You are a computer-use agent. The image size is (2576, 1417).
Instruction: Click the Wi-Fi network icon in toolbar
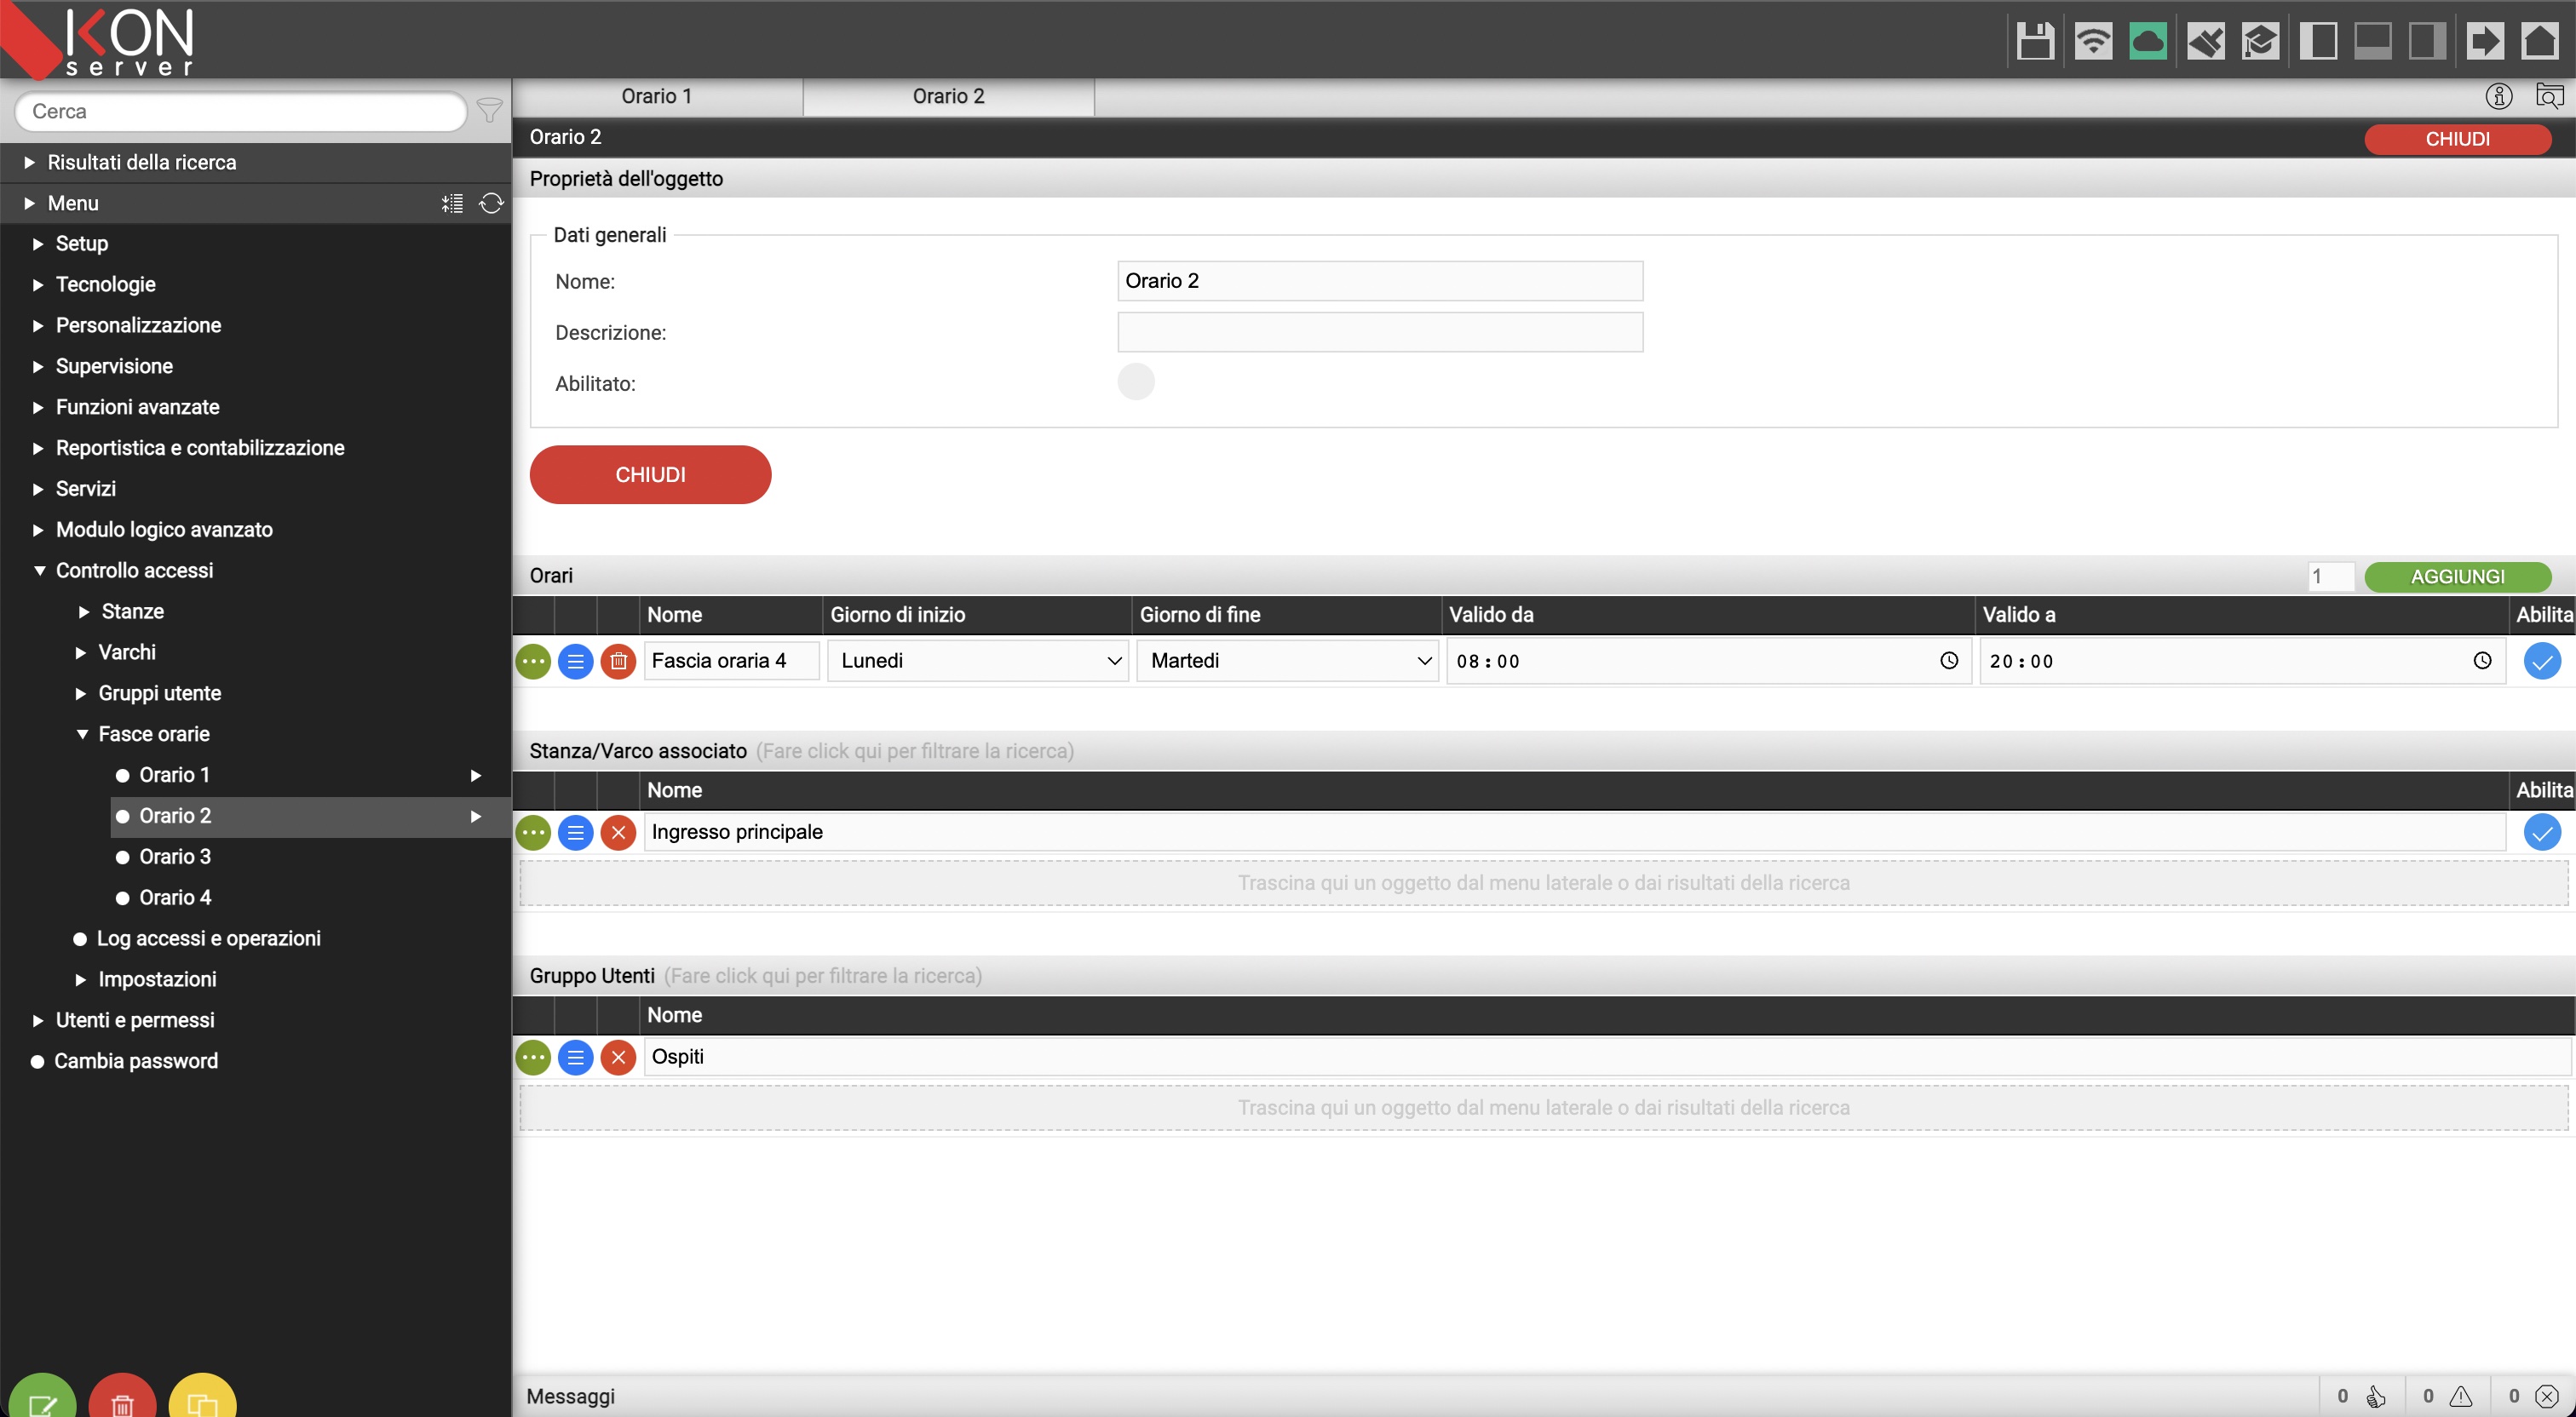coord(2092,41)
